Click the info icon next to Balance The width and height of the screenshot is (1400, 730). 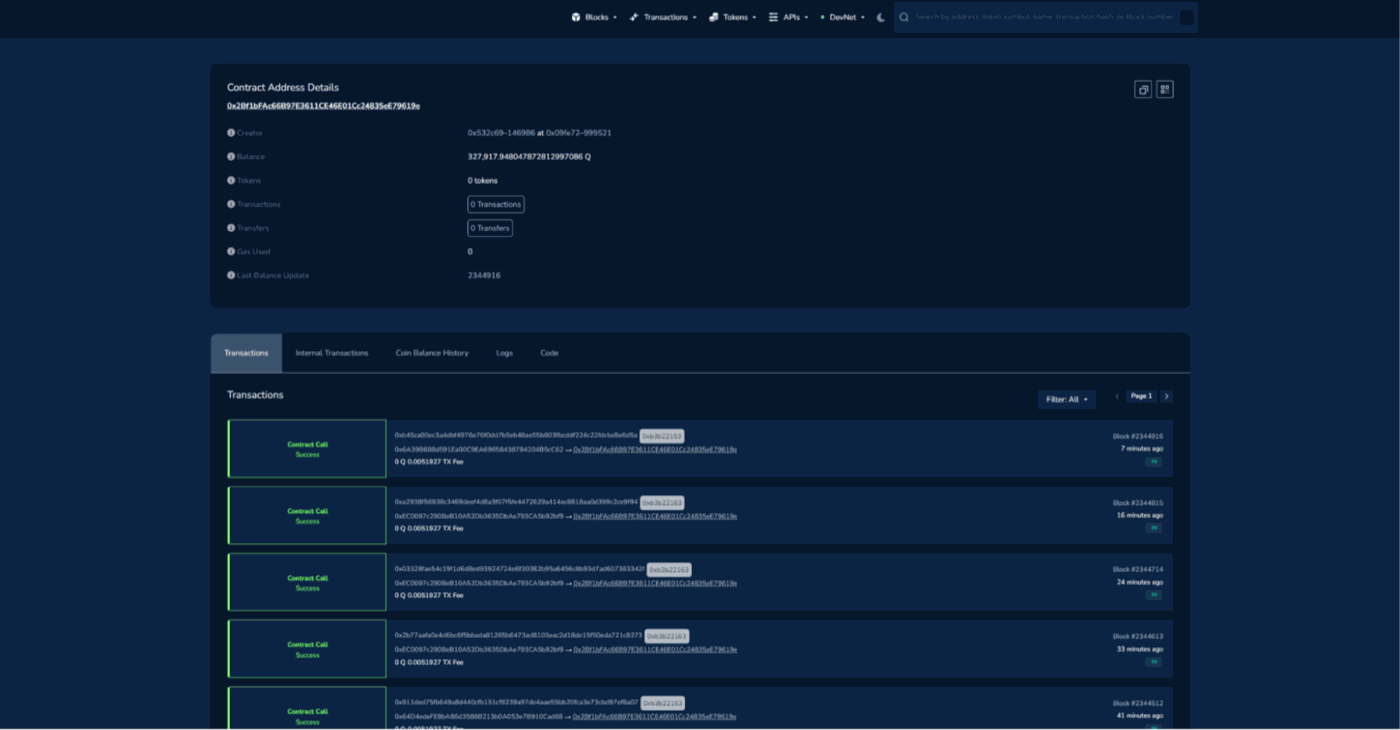231,157
